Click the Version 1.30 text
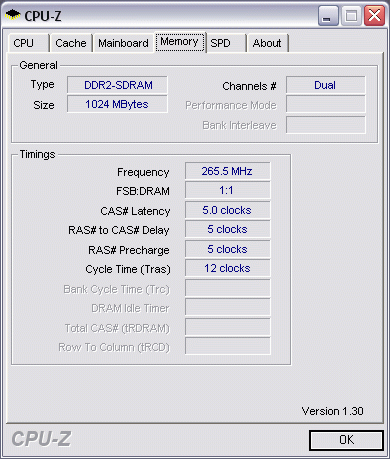The width and height of the screenshot is (390, 459). point(333,411)
